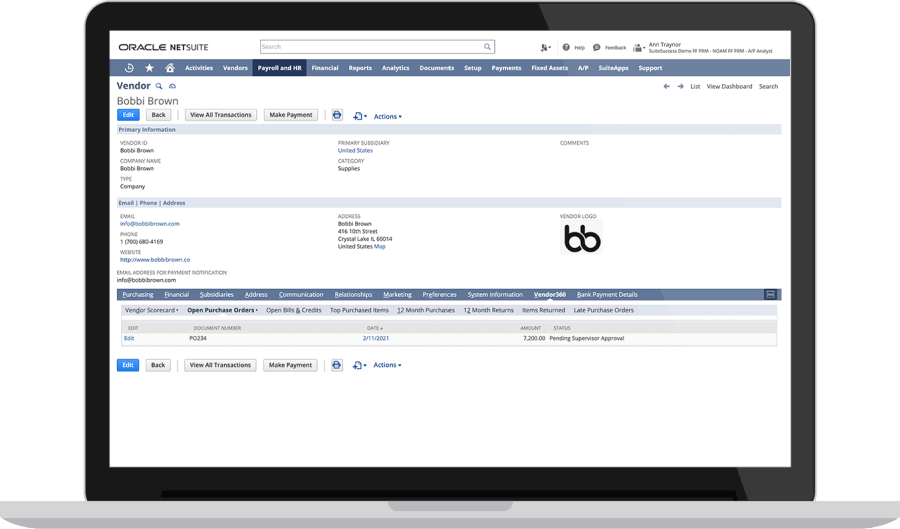This screenshot has height=529, width=900.
Task: Open the Documents menu
Action: 437,68
